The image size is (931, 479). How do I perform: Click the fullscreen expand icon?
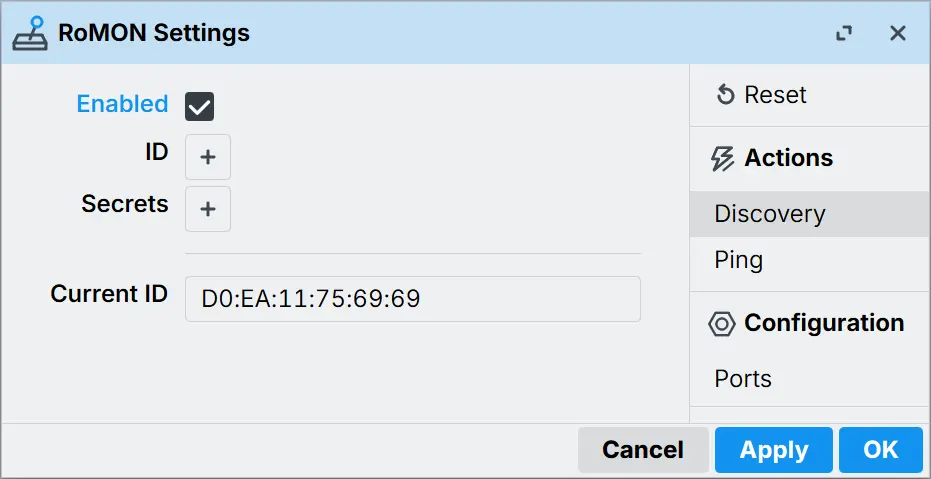coord(844,33)
